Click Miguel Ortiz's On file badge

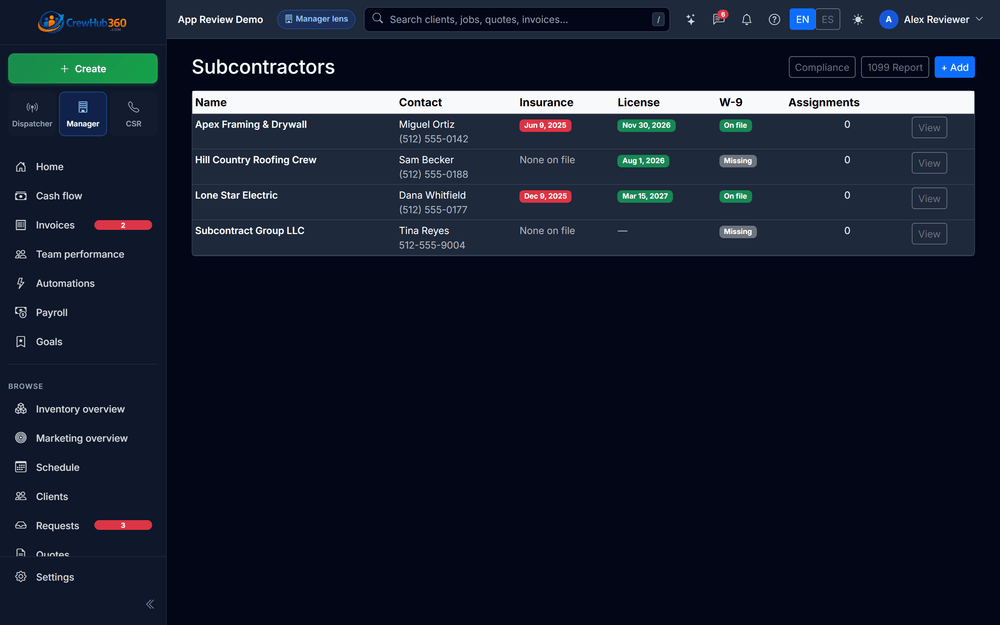[x=735, y=126]
